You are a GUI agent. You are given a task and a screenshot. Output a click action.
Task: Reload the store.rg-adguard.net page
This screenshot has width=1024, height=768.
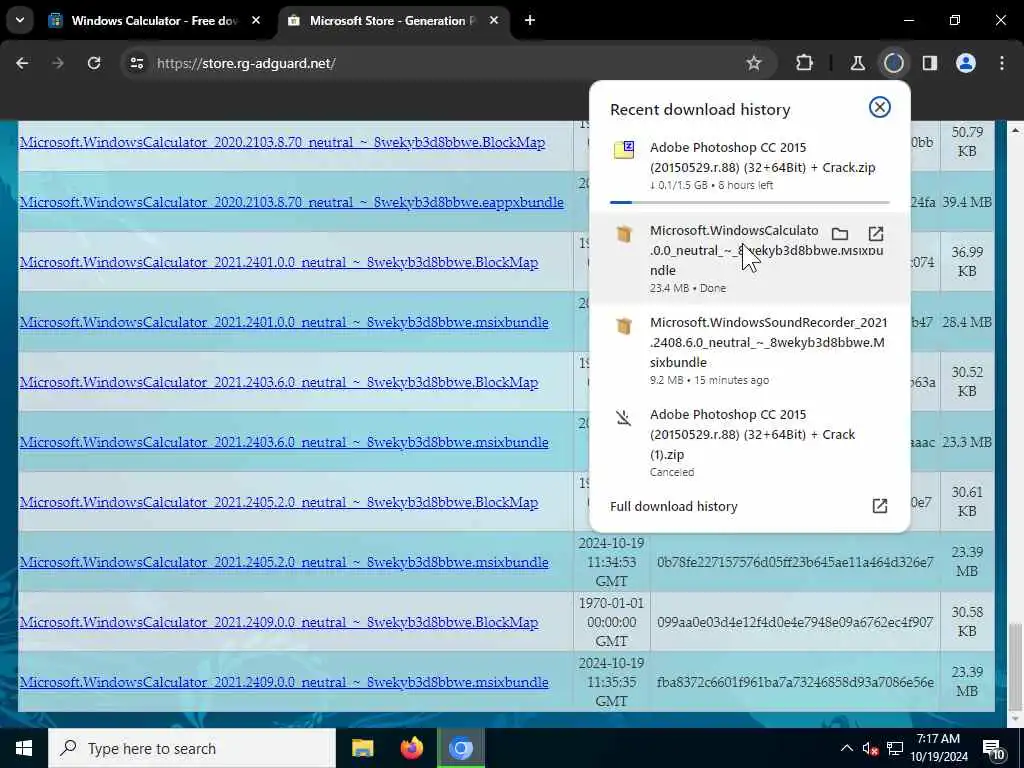[x=94, y=63]
